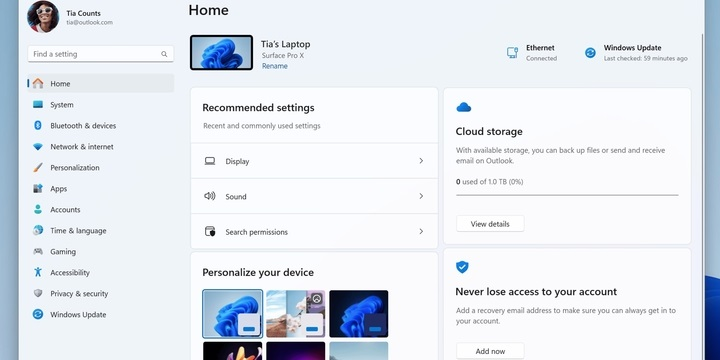Screen dimensions: 720x360
Task: Click the Network wifi icon in sidebar
Action: tap(38, 147)
